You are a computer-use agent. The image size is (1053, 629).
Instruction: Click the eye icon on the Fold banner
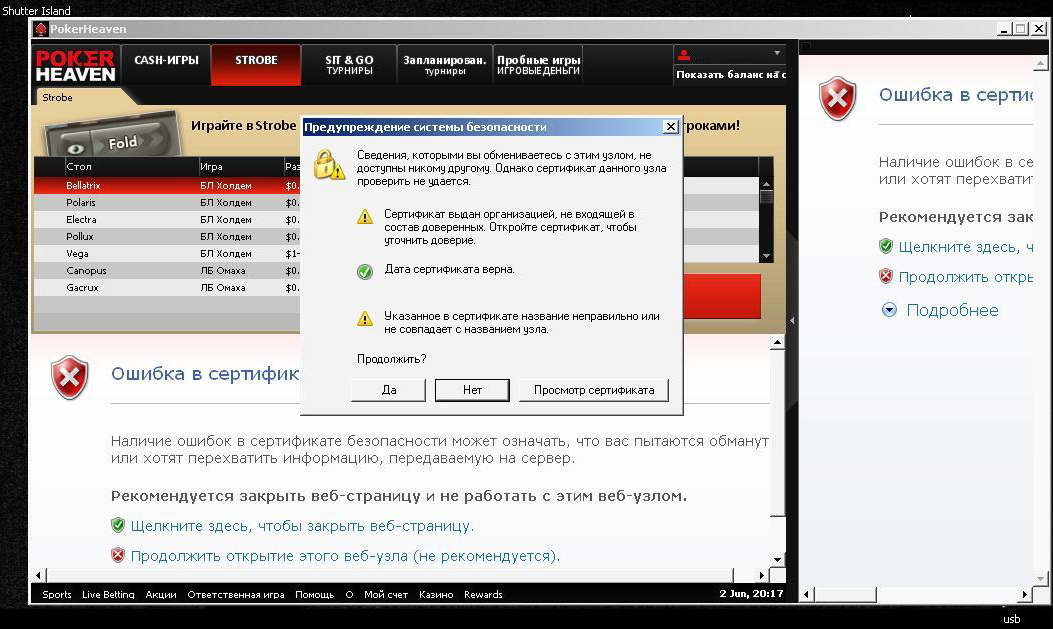pyautogui.click(x=75, y=149)
